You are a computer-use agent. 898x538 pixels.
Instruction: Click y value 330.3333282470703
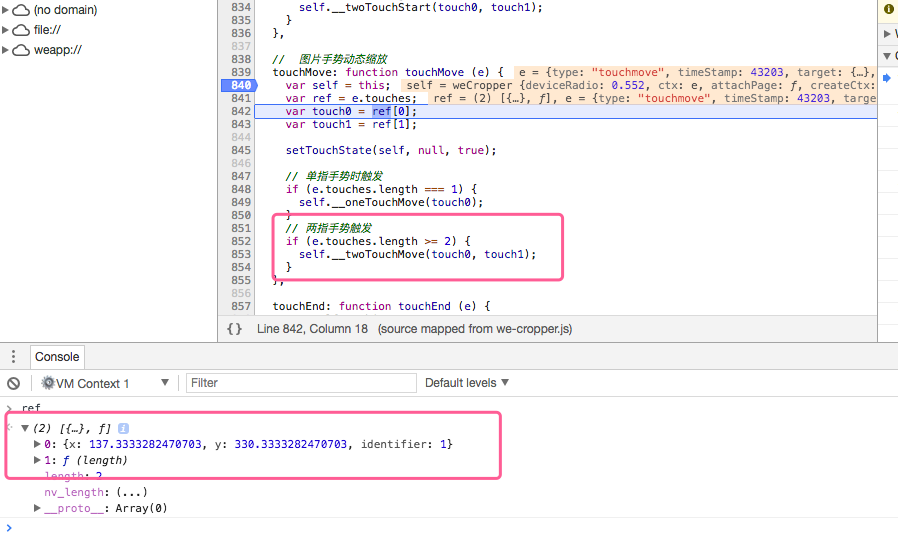pos(291,444)
